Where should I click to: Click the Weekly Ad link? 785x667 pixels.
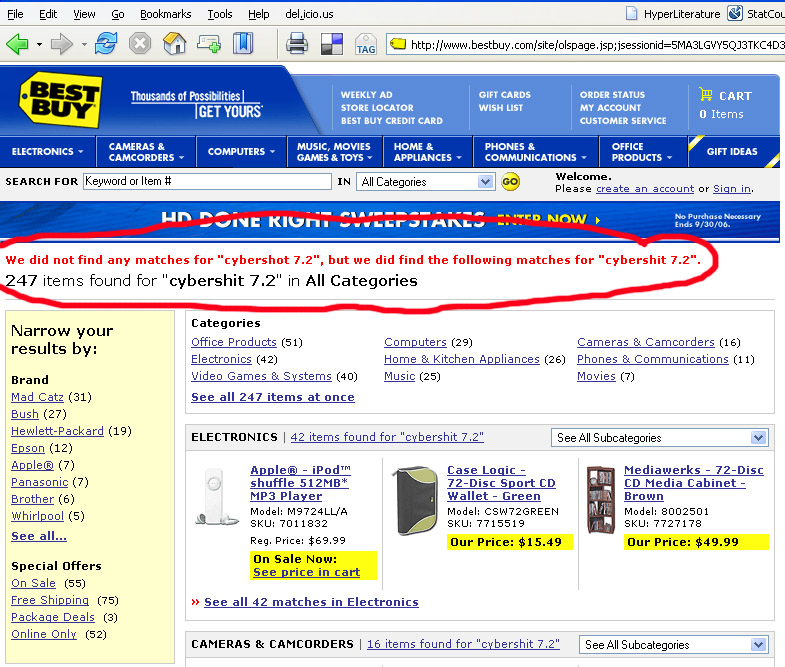click(366, 95)
